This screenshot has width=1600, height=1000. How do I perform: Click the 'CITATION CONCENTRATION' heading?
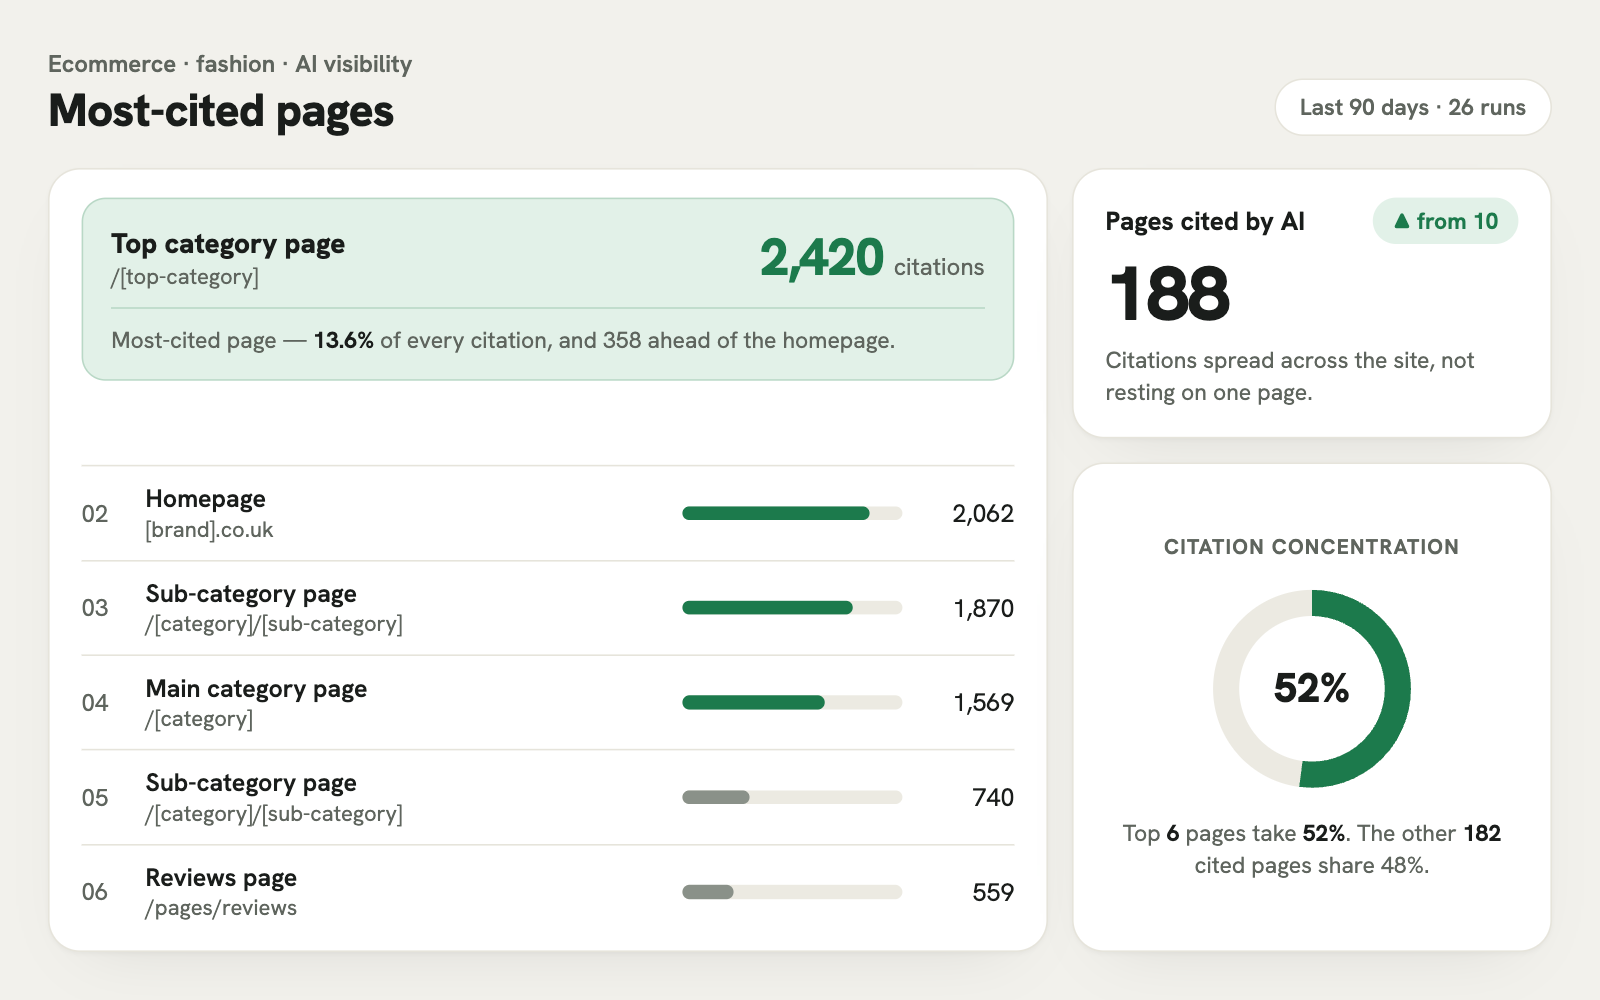pyautogui.click(x=1312, y=547)
